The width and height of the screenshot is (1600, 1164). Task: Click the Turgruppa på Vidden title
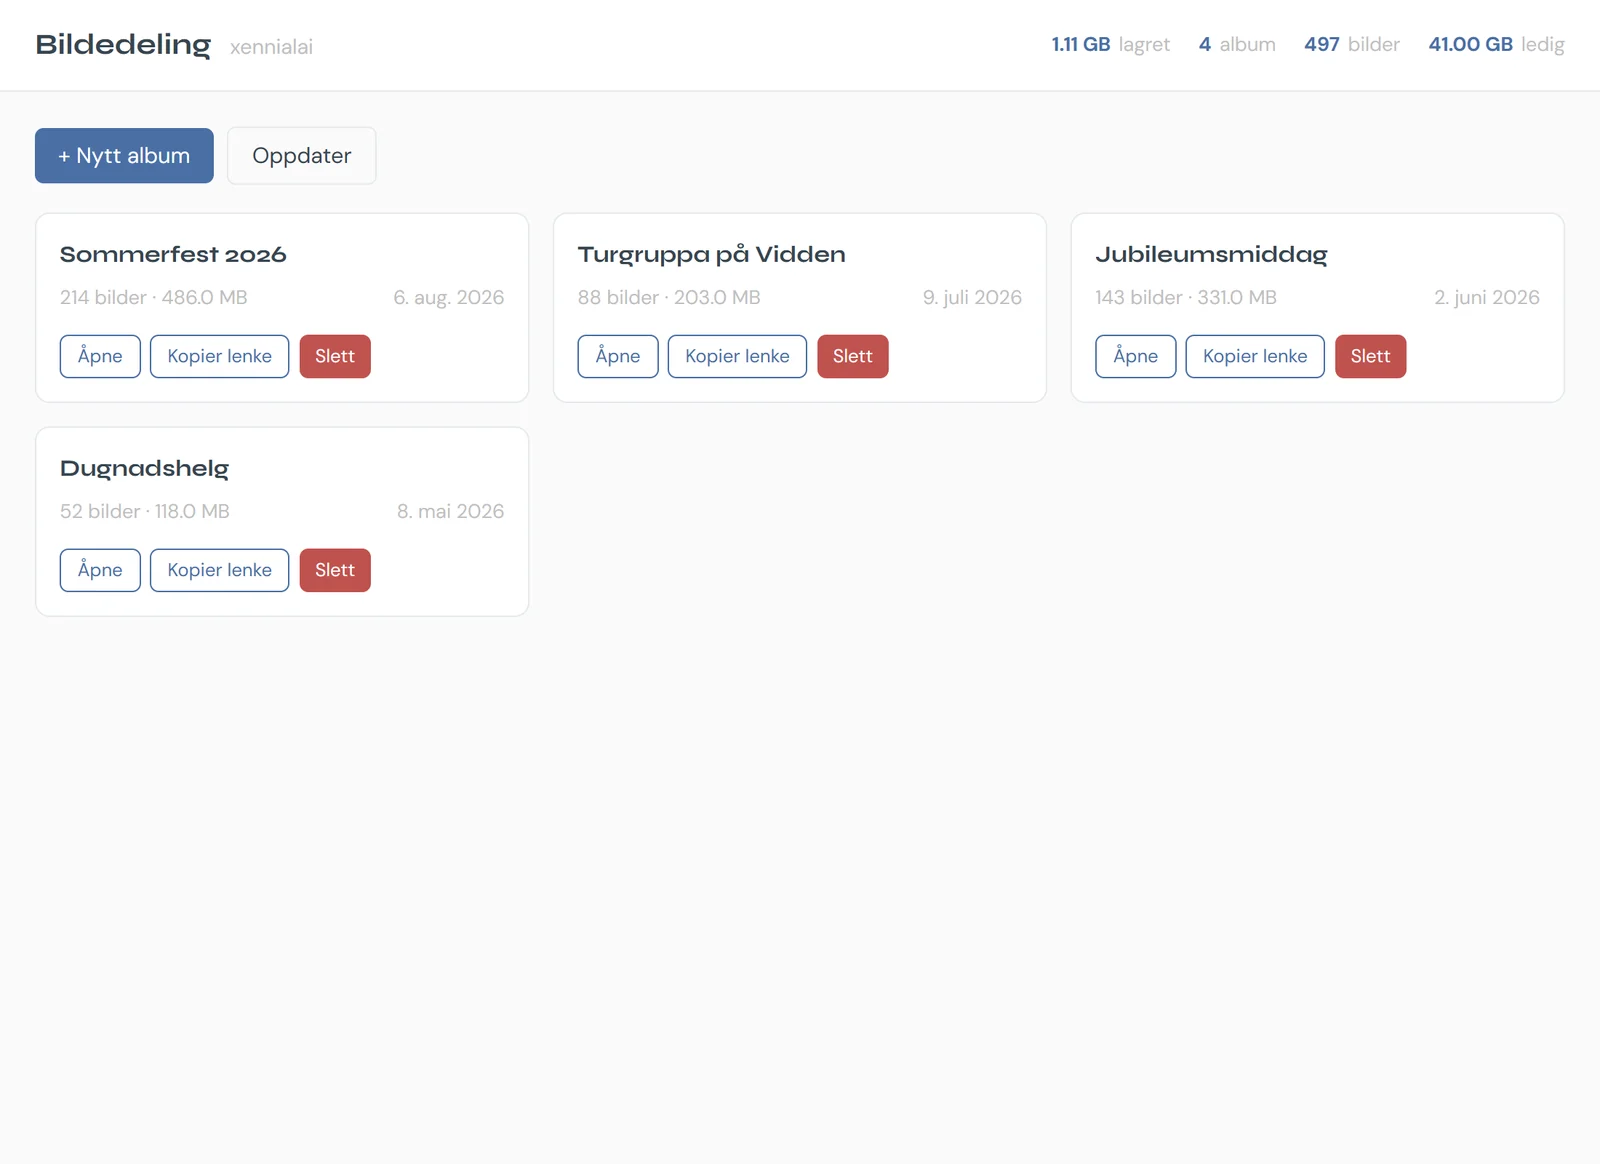(712, 255)
